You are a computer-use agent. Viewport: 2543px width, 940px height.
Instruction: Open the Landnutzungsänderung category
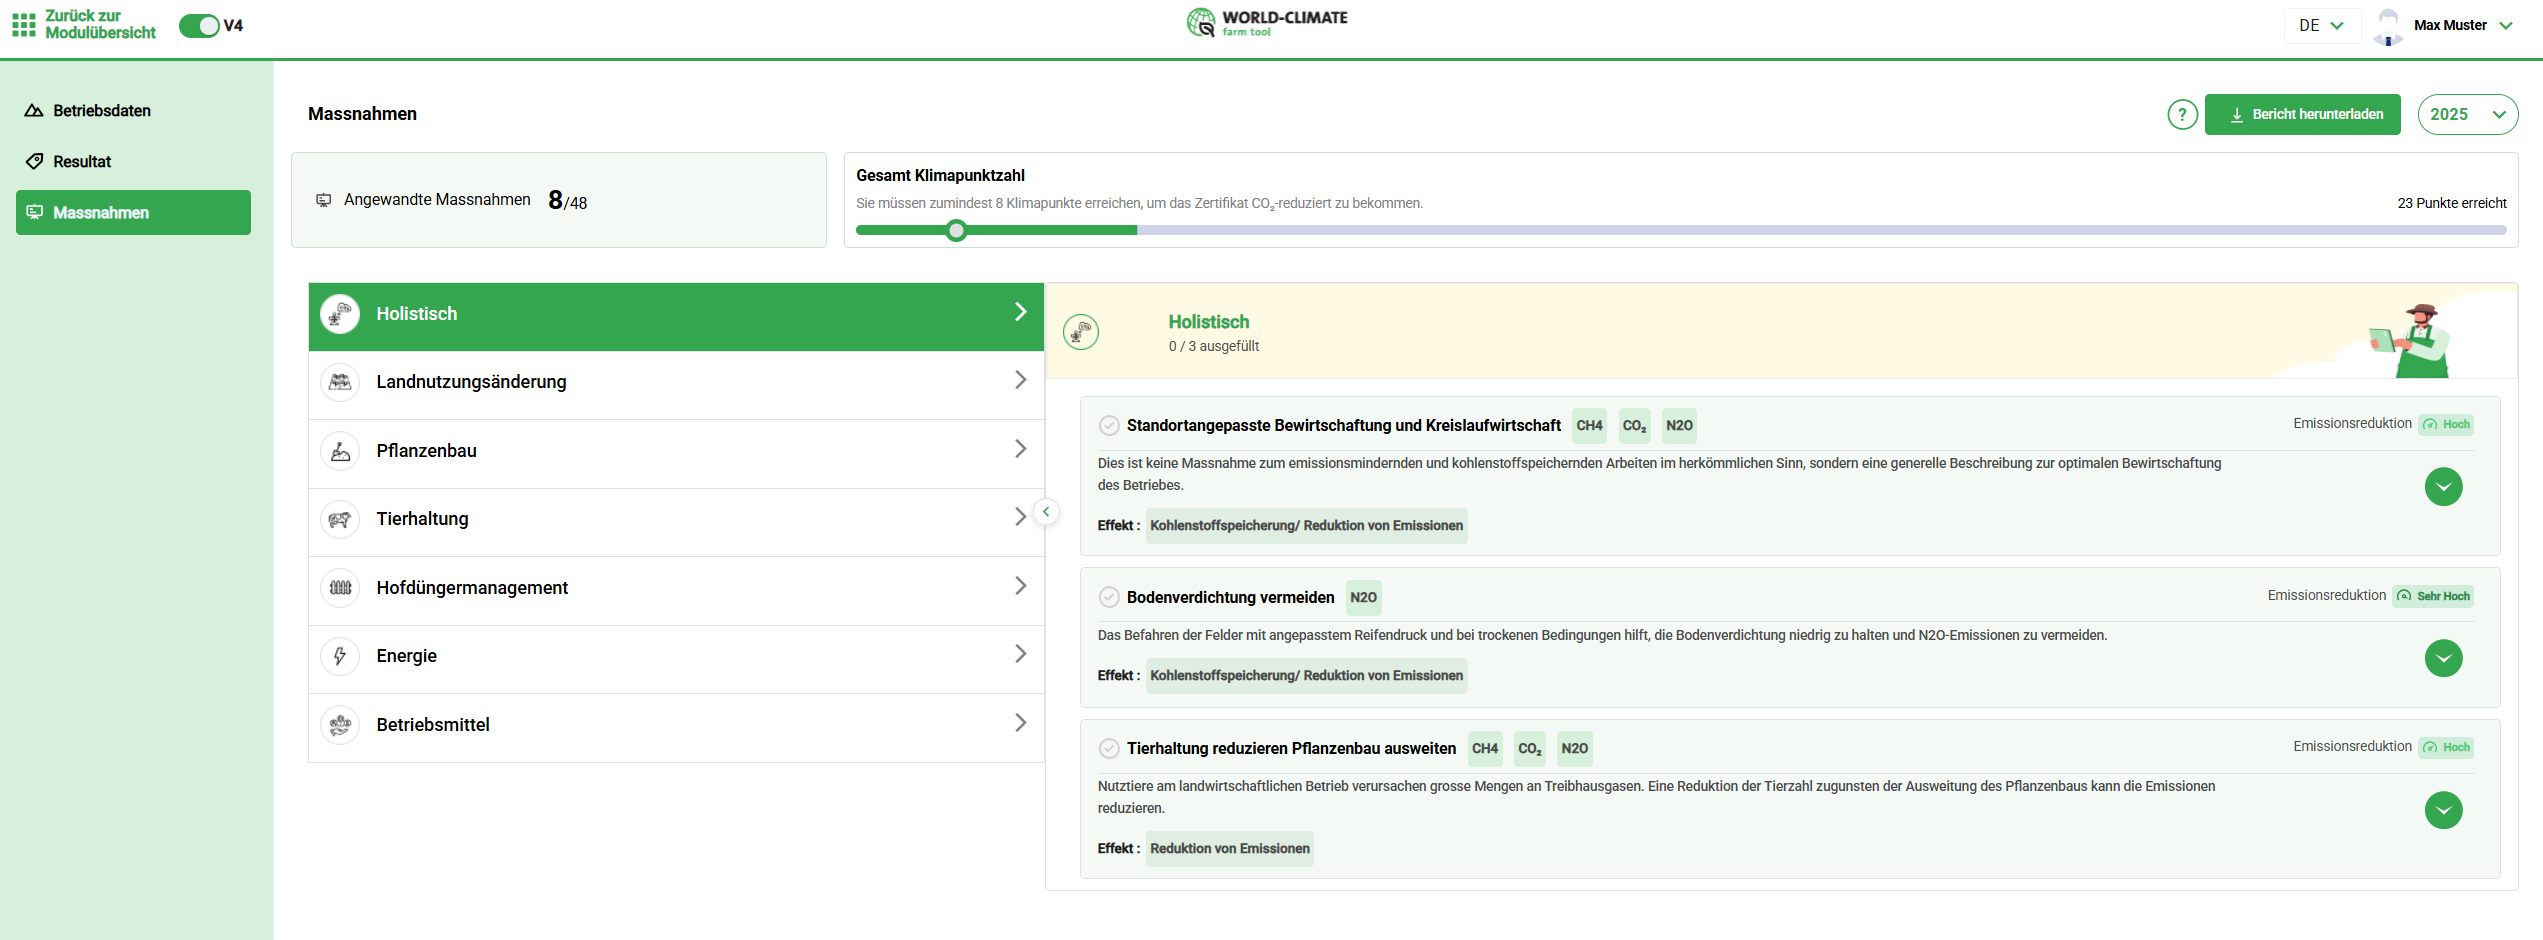(x=676, y=382)
